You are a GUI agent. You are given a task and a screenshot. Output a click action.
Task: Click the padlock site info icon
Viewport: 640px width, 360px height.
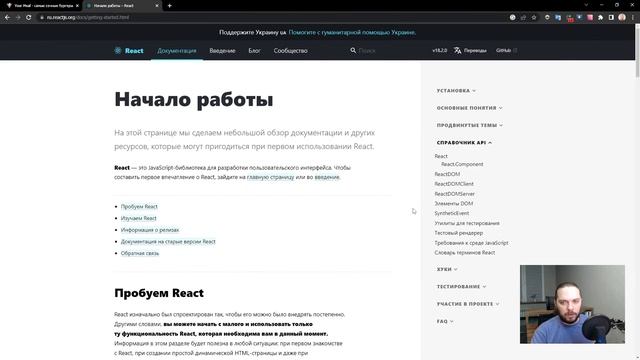42,18
